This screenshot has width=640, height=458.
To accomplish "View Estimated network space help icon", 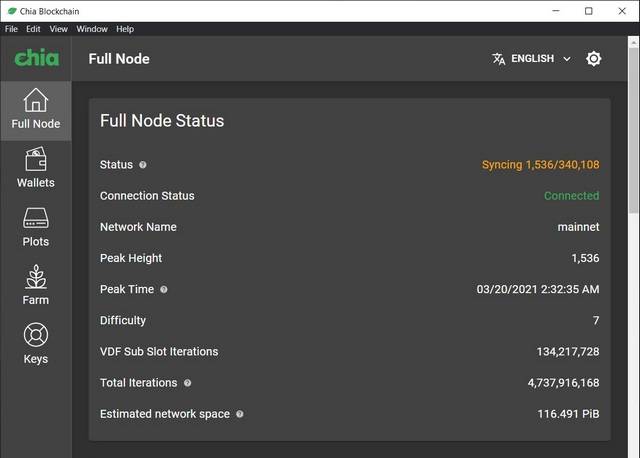I will coord(240,414).
